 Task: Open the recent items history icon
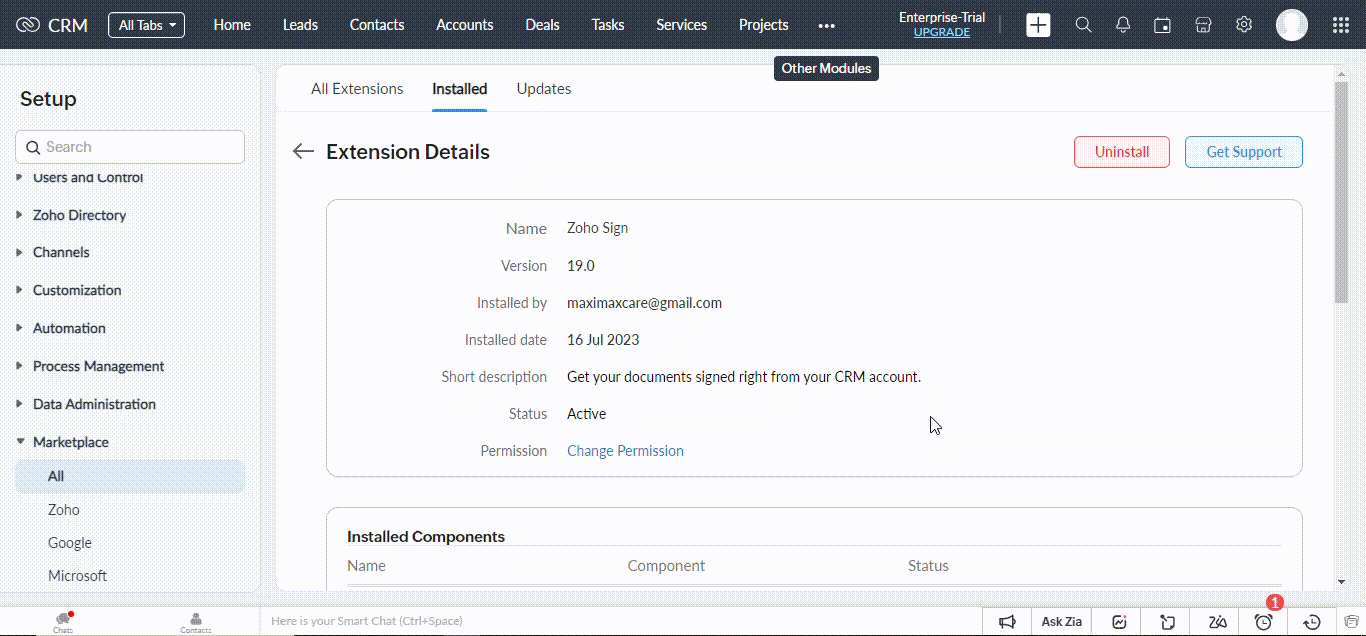[1311, 621]
